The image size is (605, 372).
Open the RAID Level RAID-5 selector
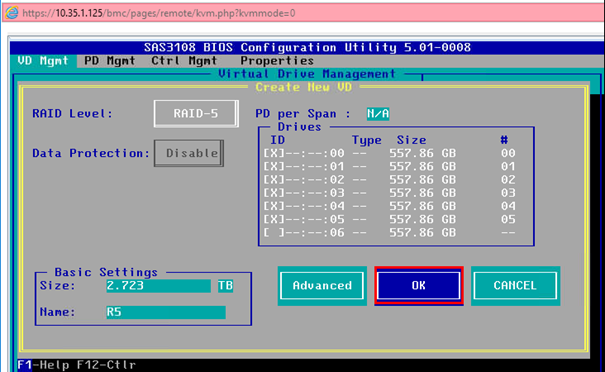[x=196, y=113]
